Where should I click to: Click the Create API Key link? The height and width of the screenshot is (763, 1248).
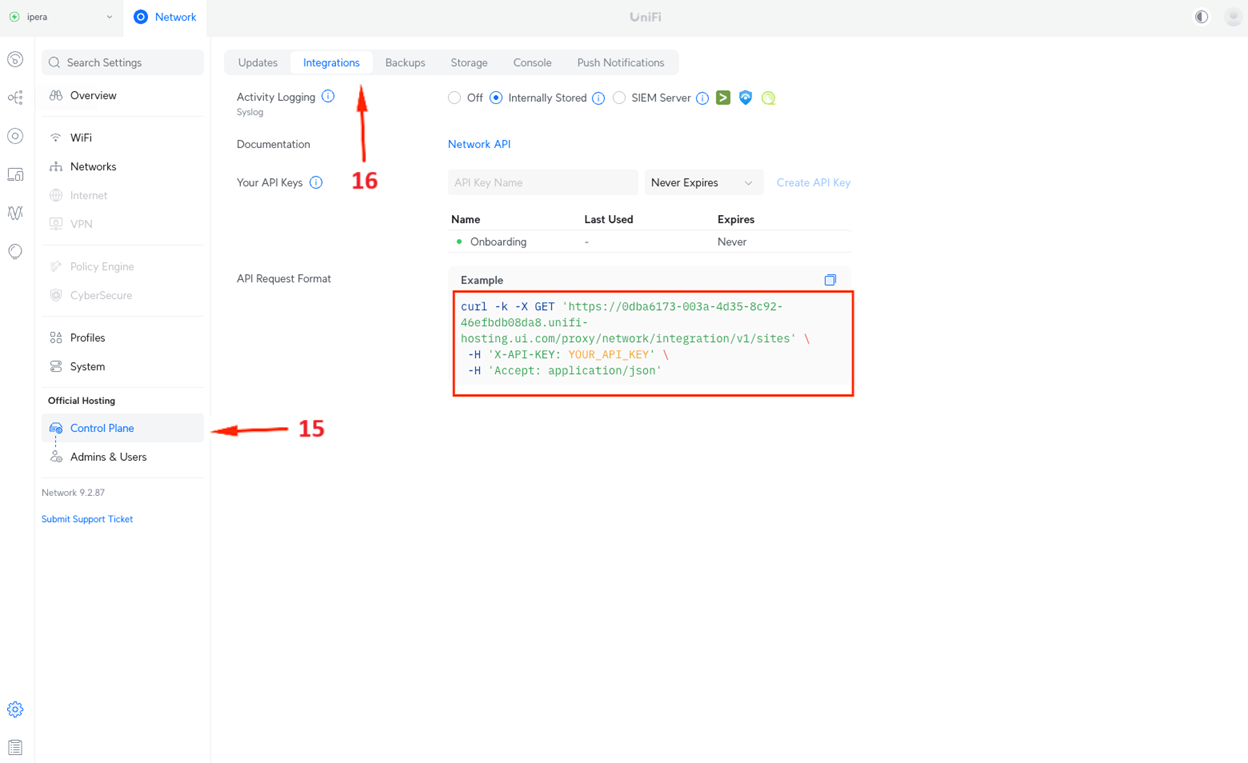(813, 183)
